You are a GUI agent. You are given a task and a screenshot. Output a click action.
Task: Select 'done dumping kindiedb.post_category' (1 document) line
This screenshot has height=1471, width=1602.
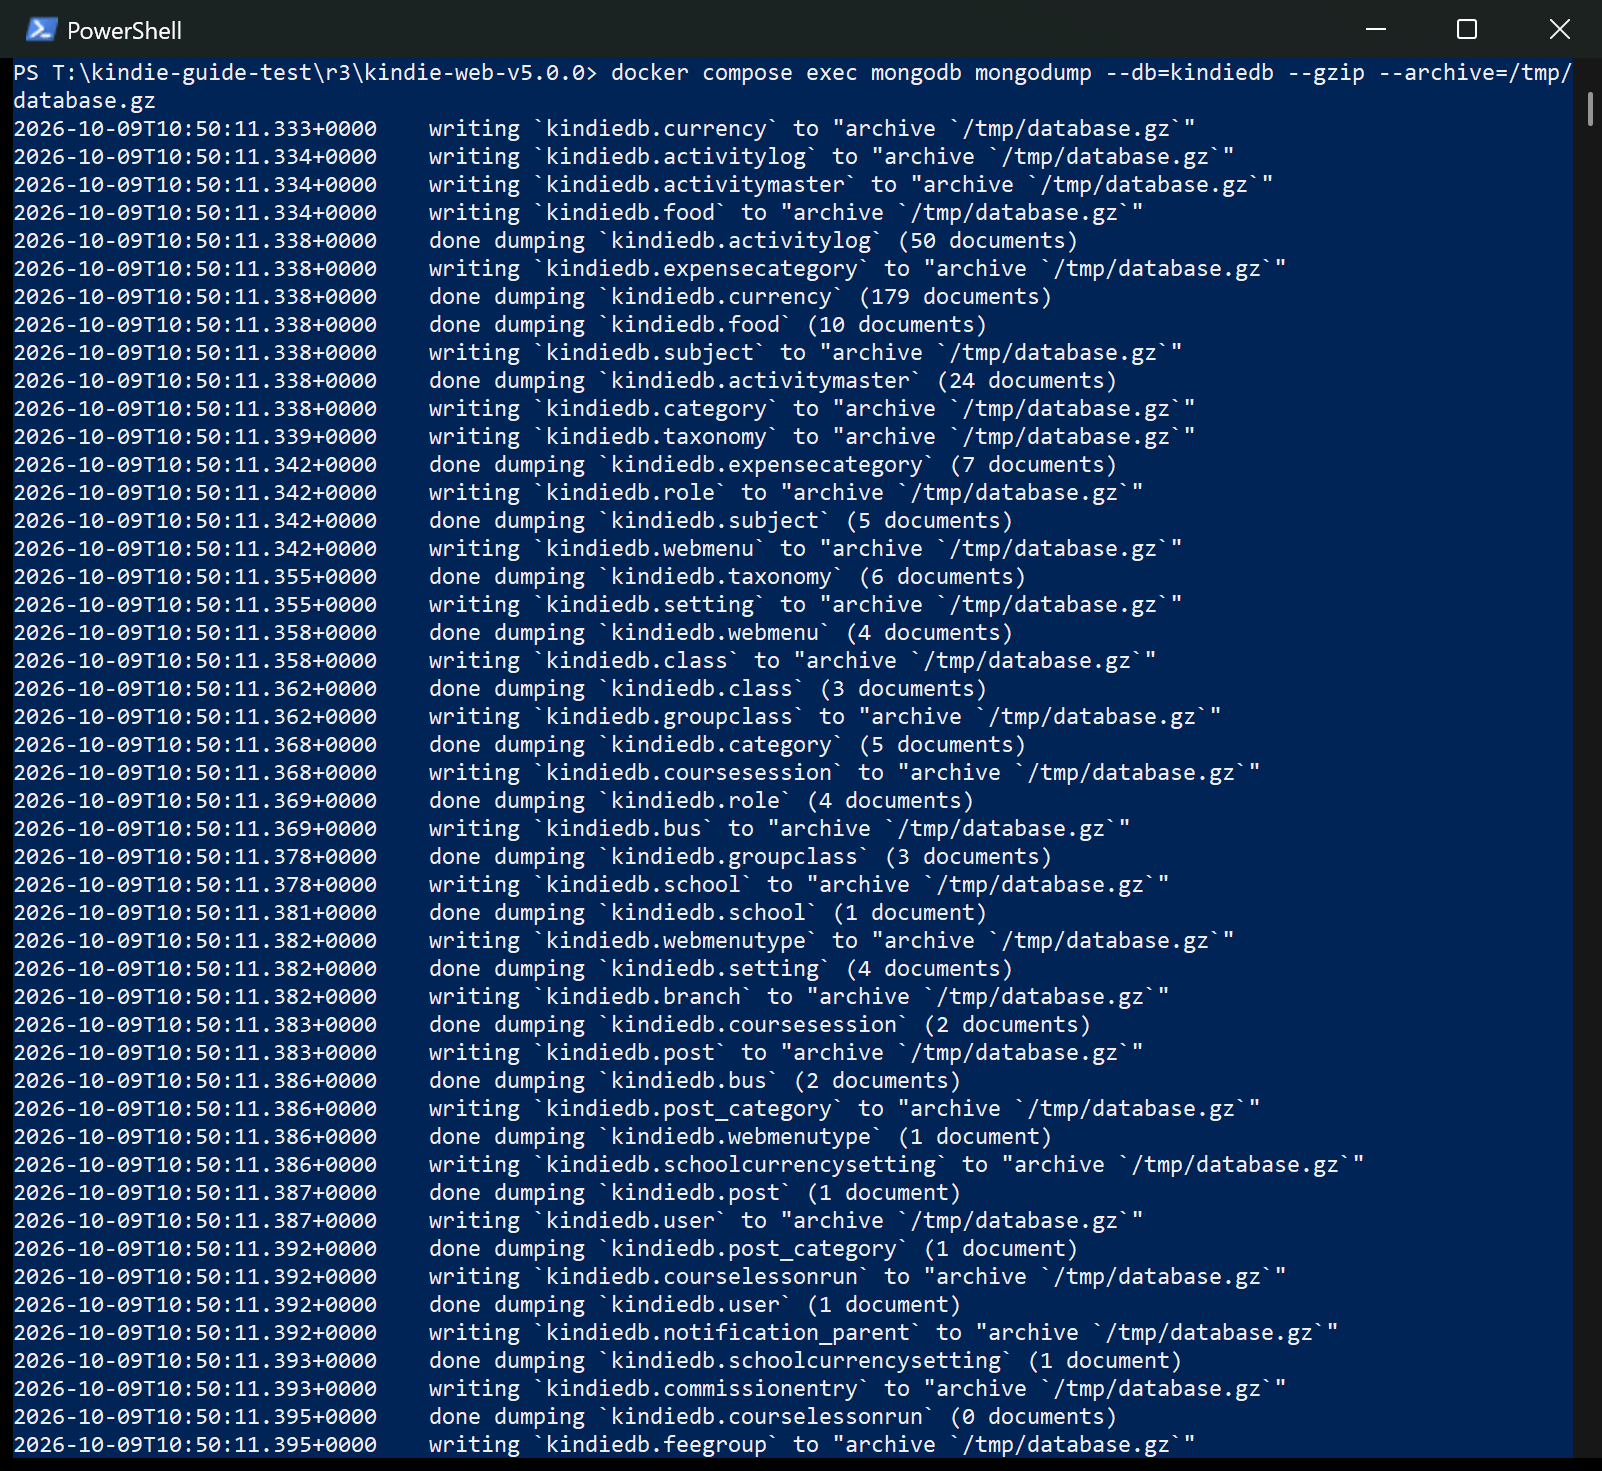click(546, 1249)
